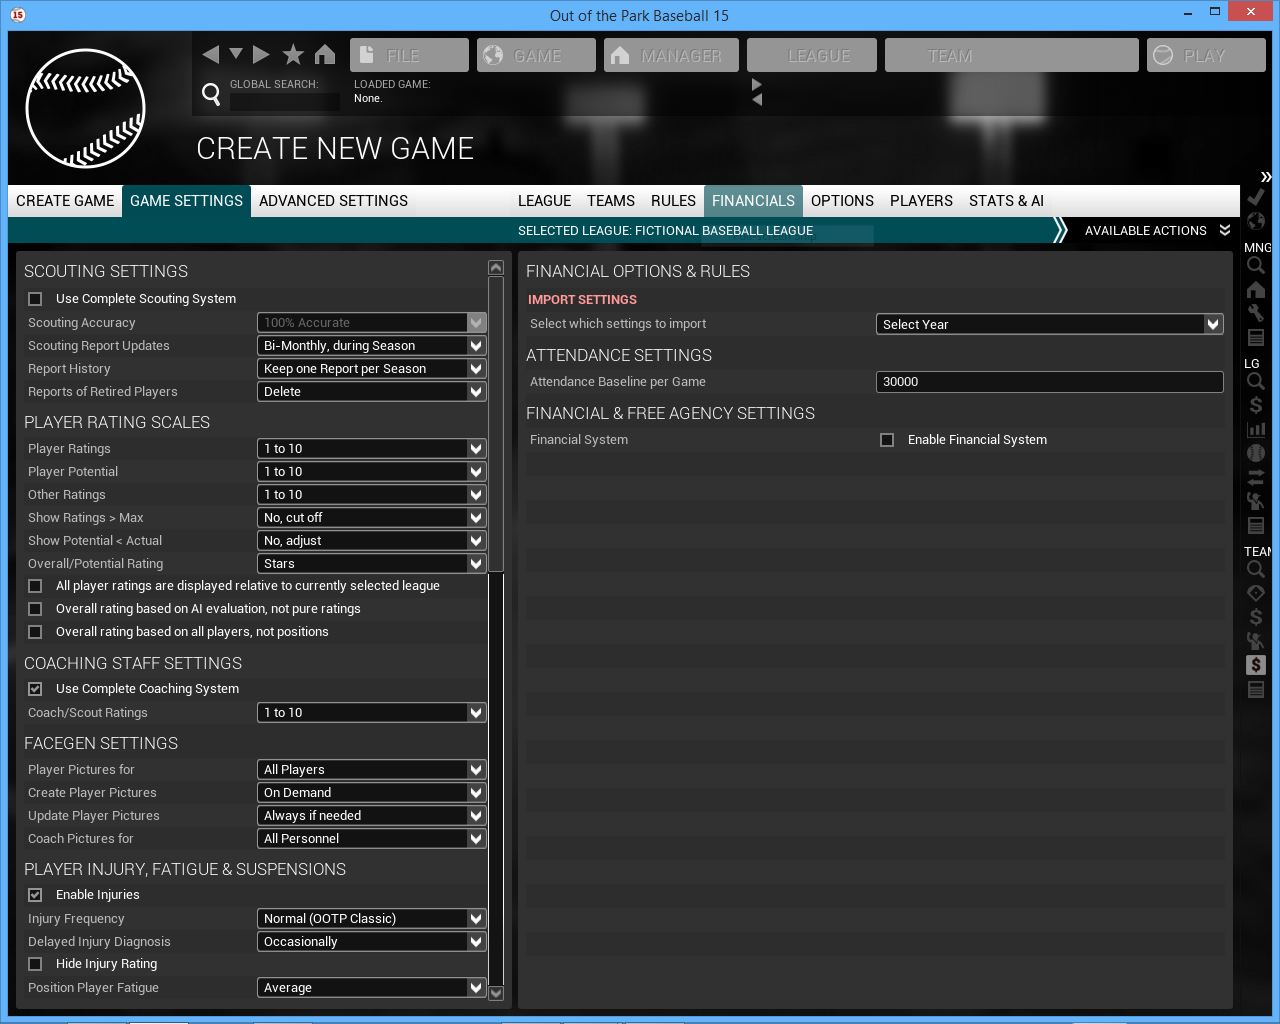Click the global search magnifier icon
This screenshot has width=1280, height=1024.
(211, 94)
